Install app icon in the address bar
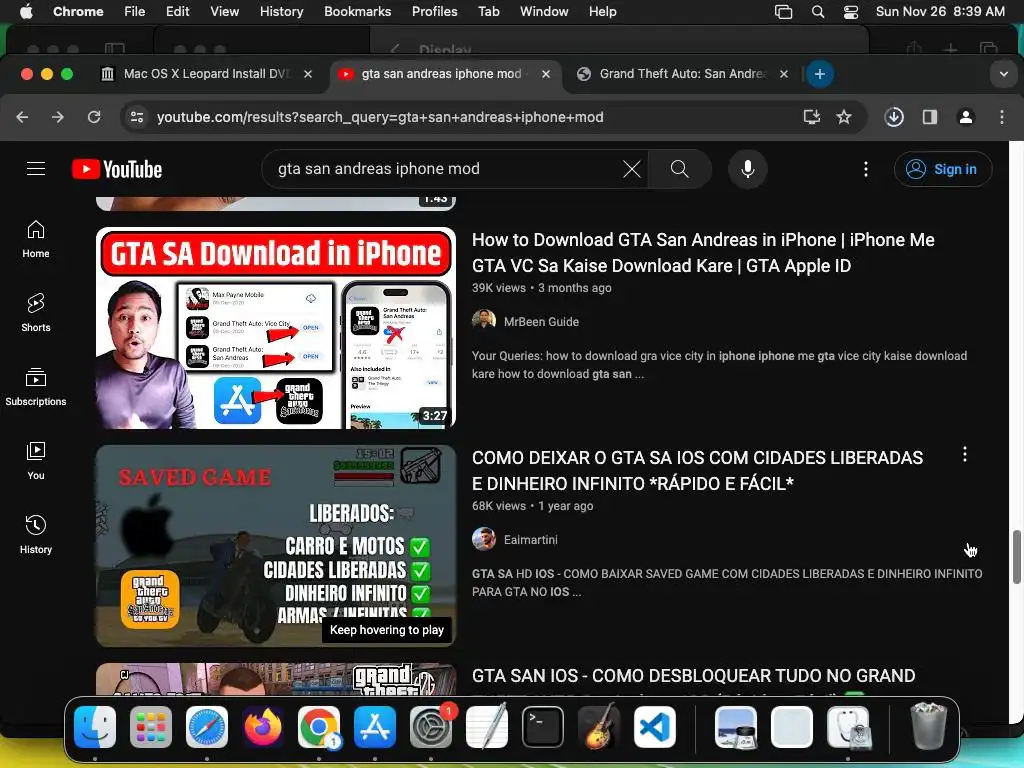The height and width of the screenshot is (768, 1024). [x=812, y=117]
